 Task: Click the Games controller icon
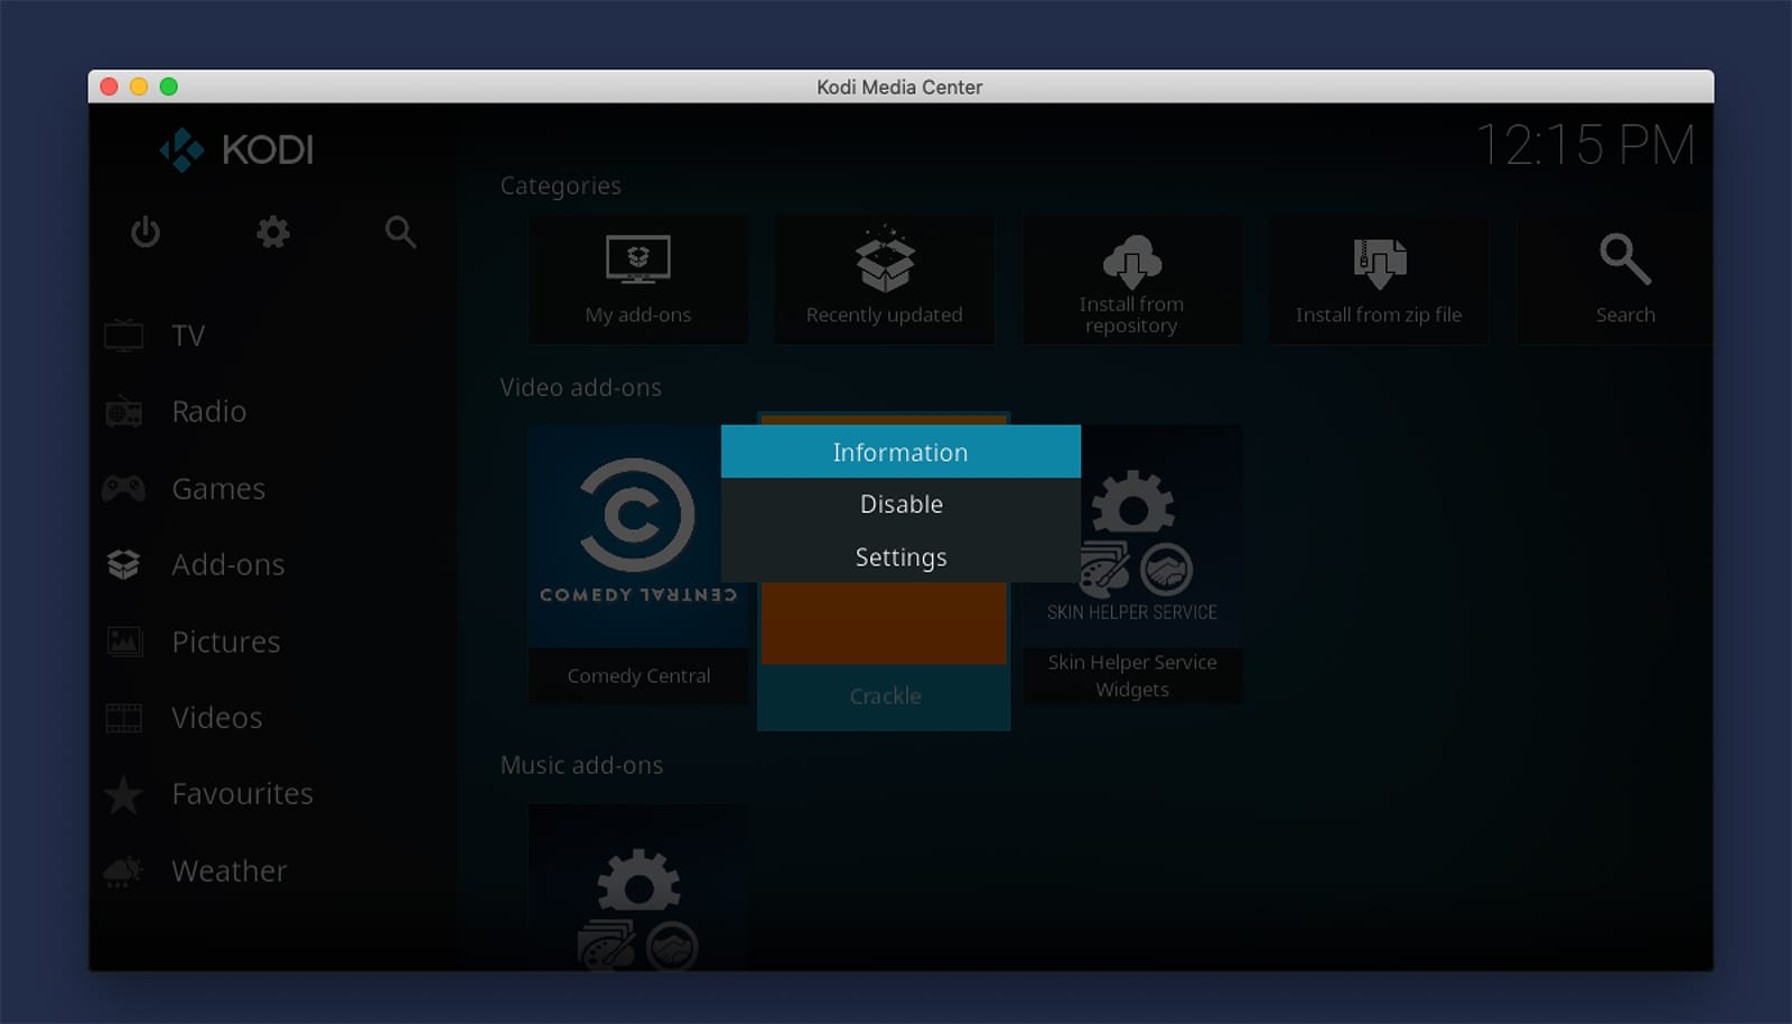pyautogui.click(x=124, y=489)
